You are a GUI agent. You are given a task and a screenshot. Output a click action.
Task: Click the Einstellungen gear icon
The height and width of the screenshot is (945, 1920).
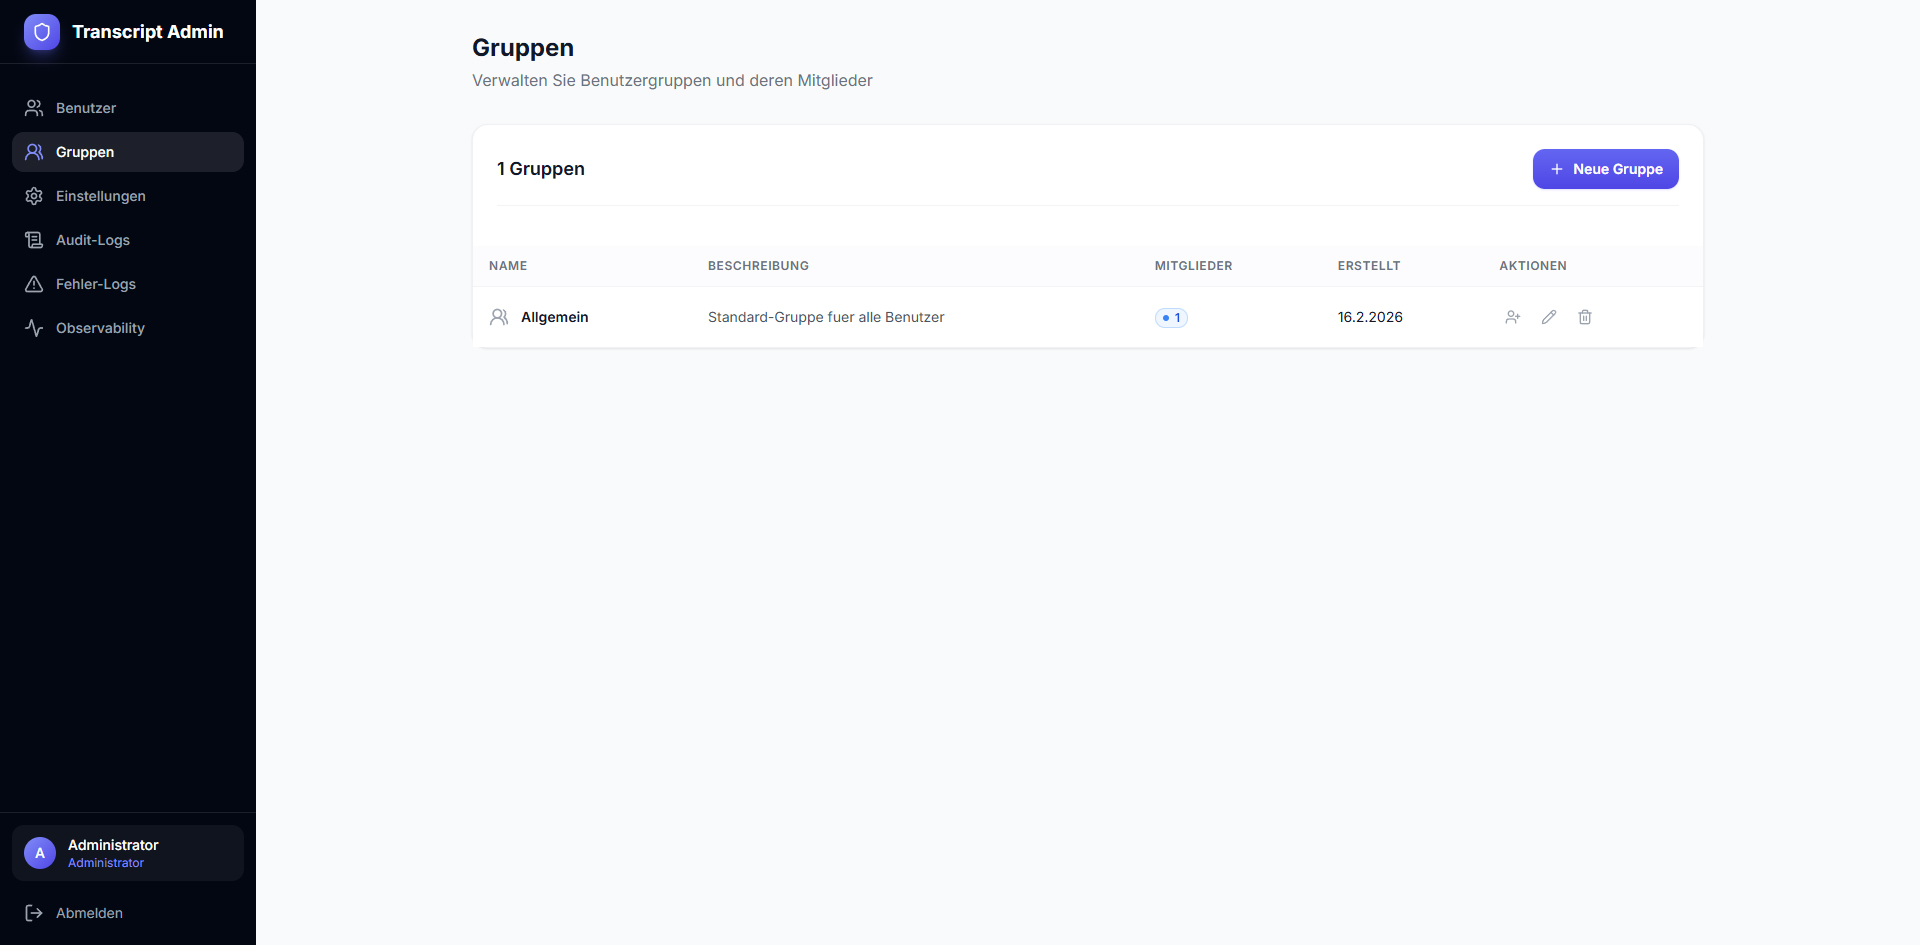point(34,196)
